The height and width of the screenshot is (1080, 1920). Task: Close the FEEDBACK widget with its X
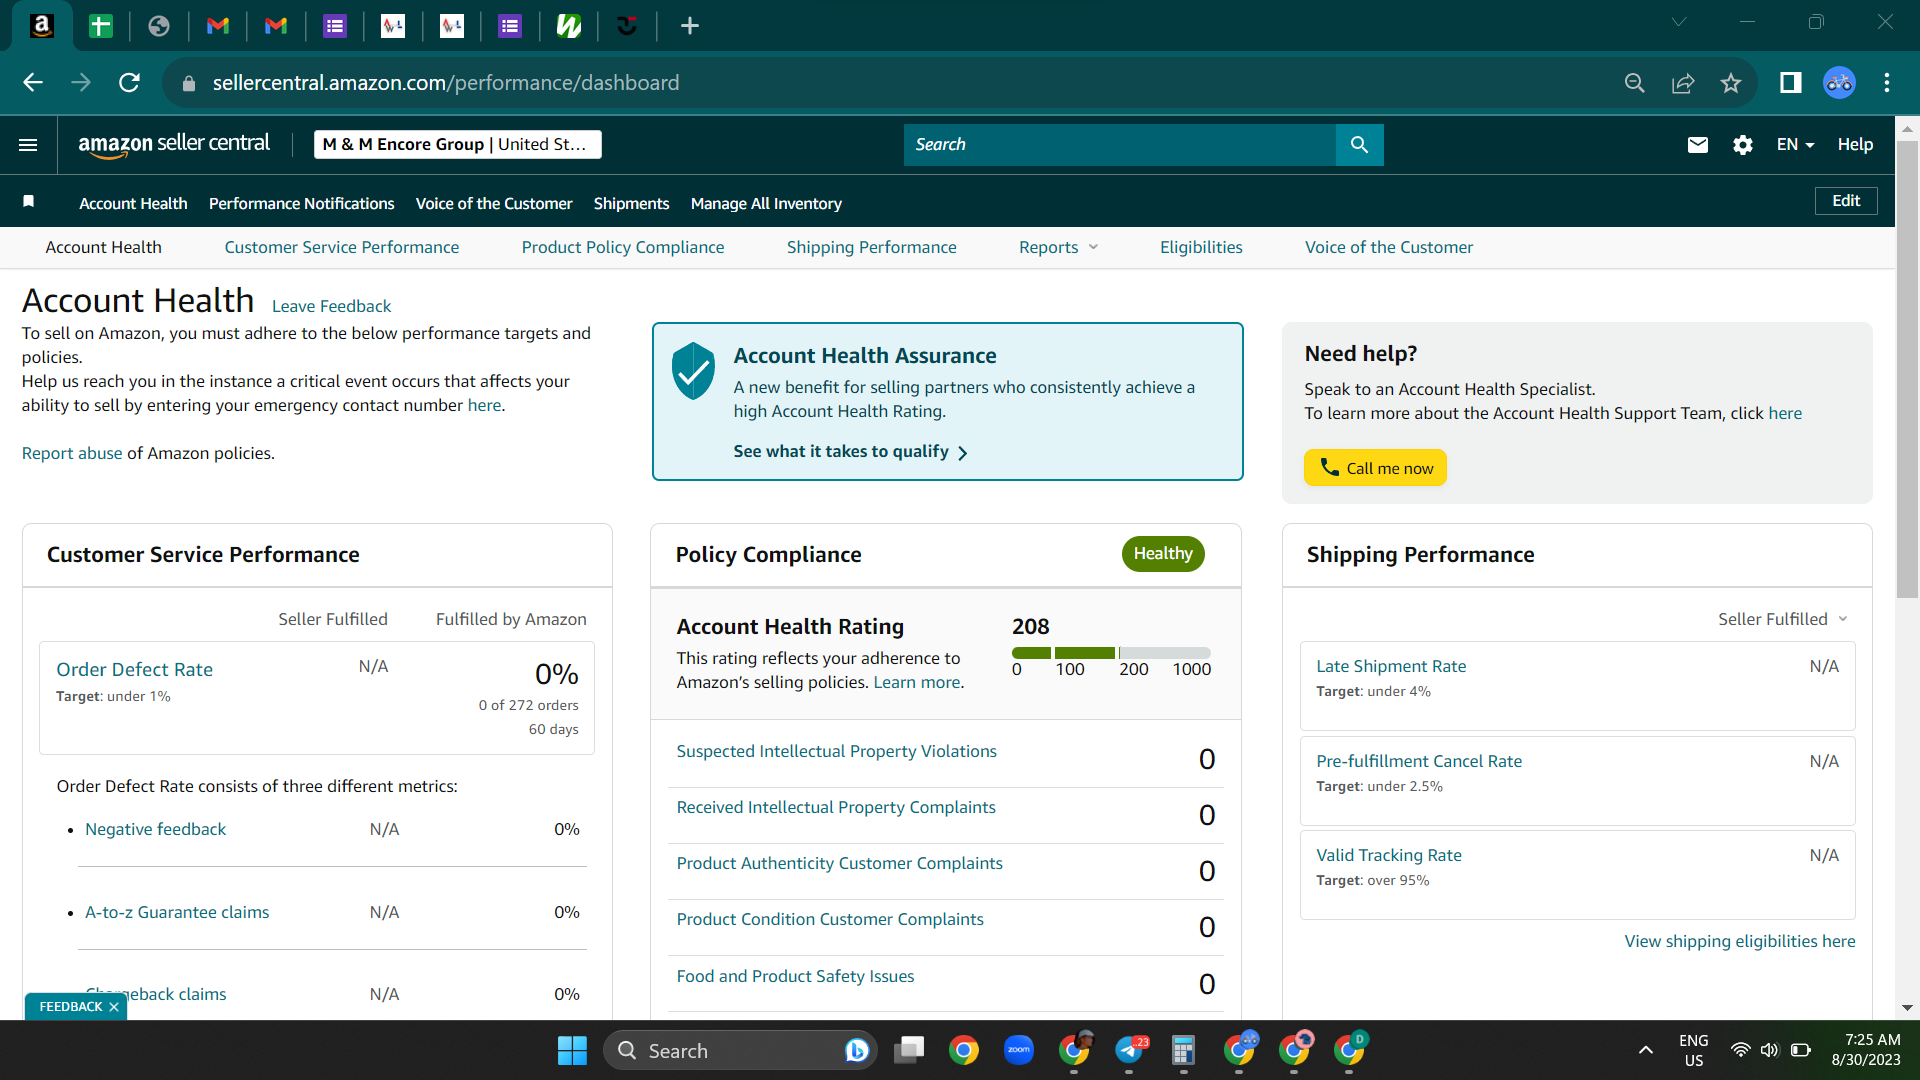114,1007
